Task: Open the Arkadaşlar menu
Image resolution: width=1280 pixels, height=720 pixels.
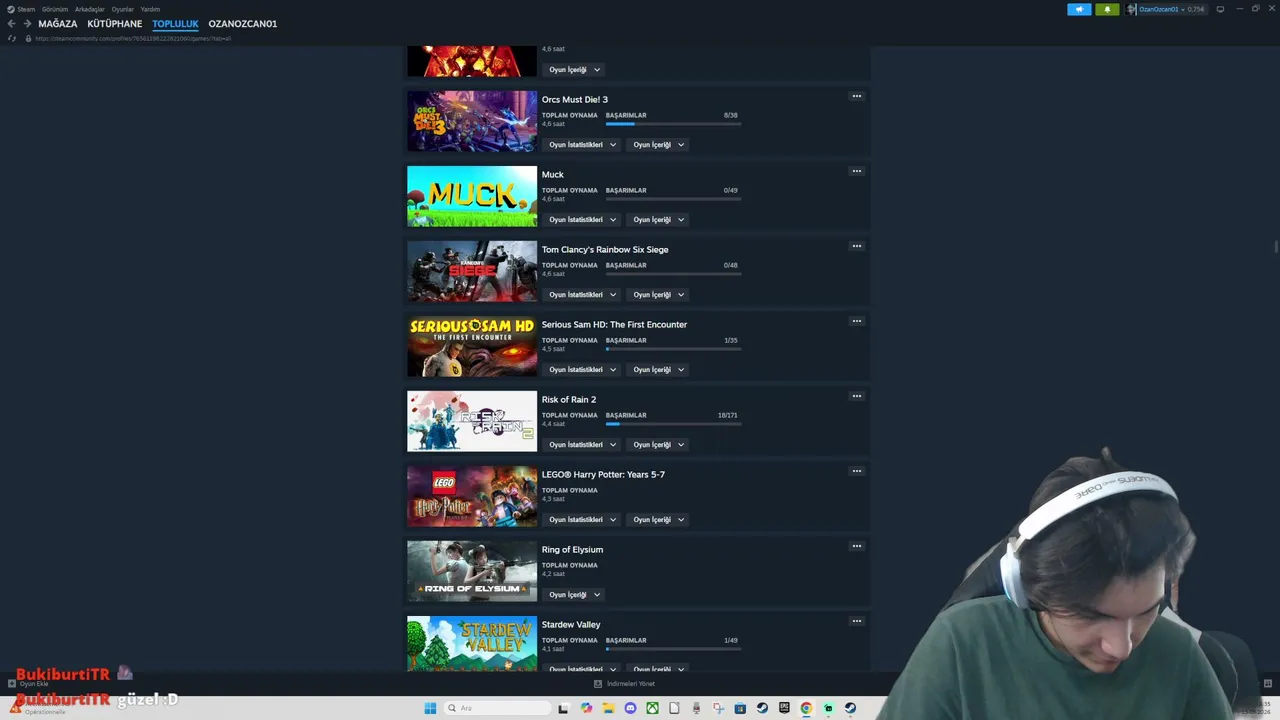Action: point(90,9)
